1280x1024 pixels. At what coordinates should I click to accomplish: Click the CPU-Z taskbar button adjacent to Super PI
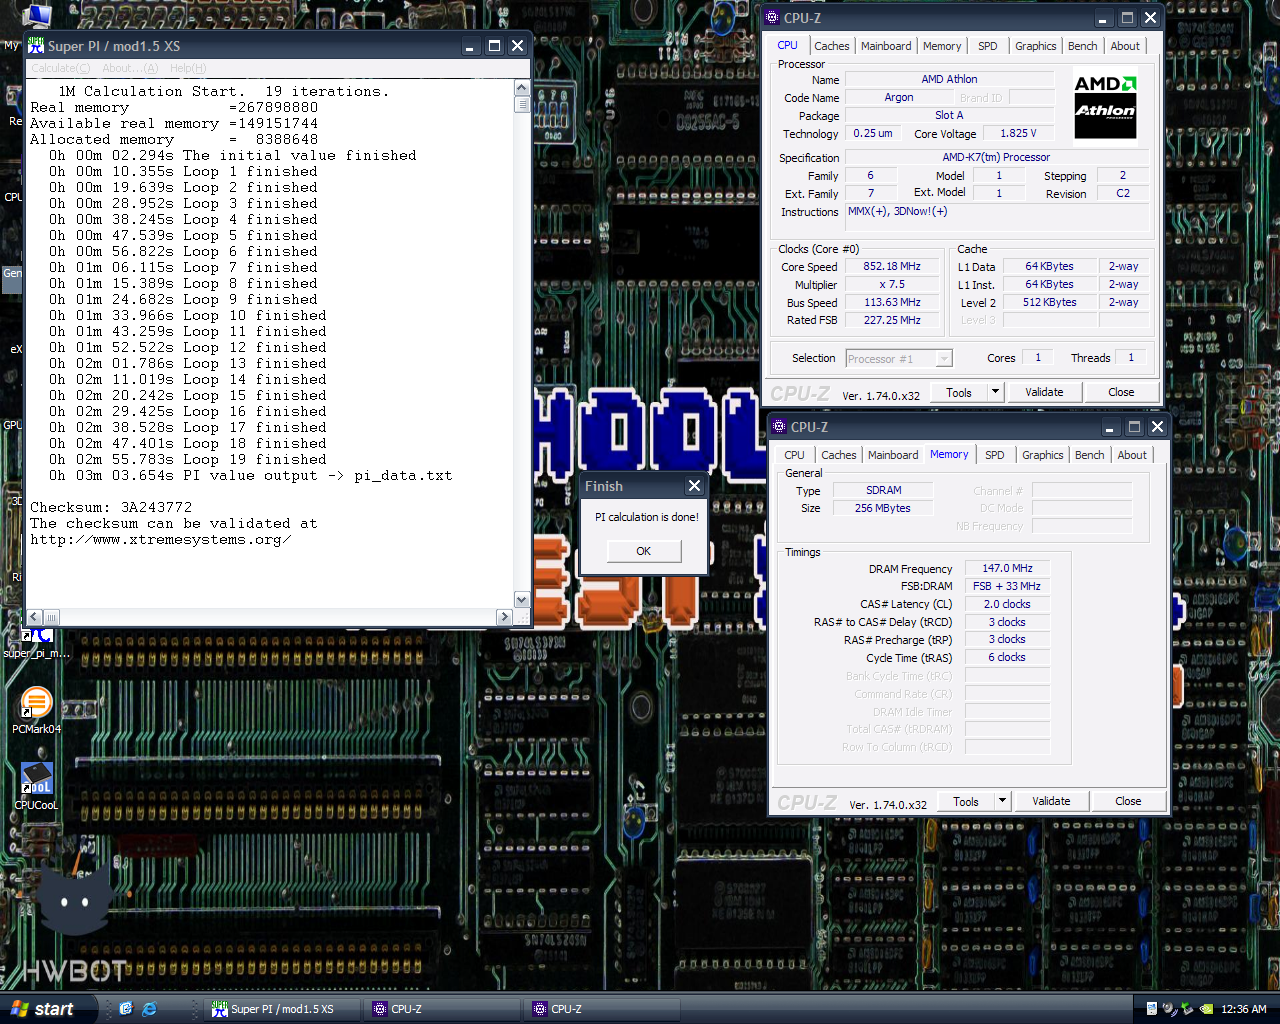442,1009
